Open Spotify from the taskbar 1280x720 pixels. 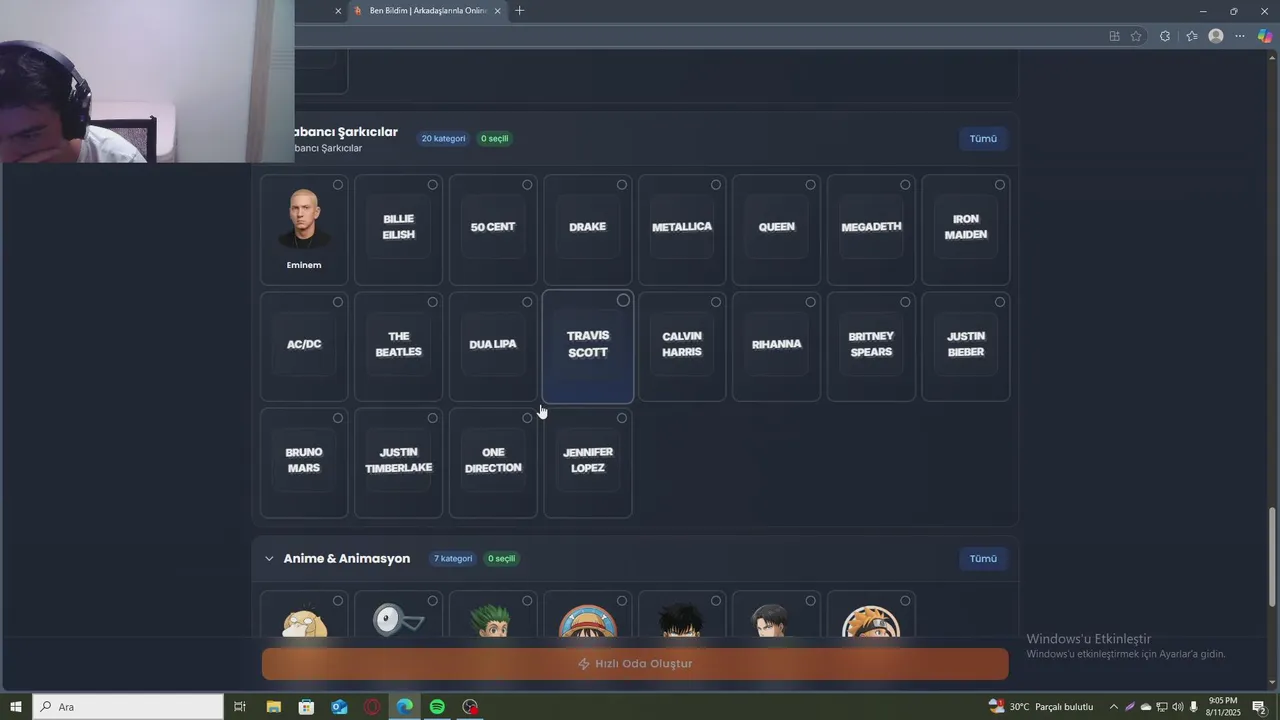point(437,707)
